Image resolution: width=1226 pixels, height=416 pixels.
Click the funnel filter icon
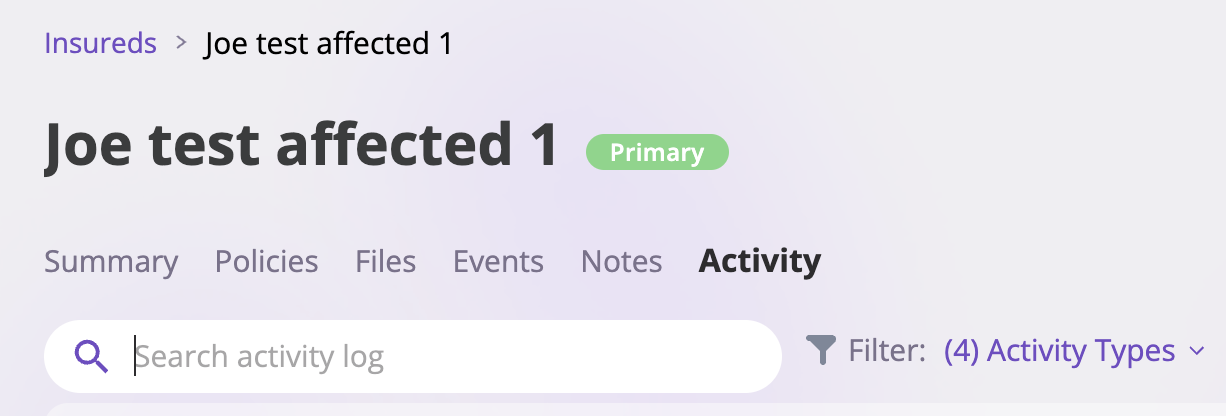pyautogui.click(x=821, y=351)
